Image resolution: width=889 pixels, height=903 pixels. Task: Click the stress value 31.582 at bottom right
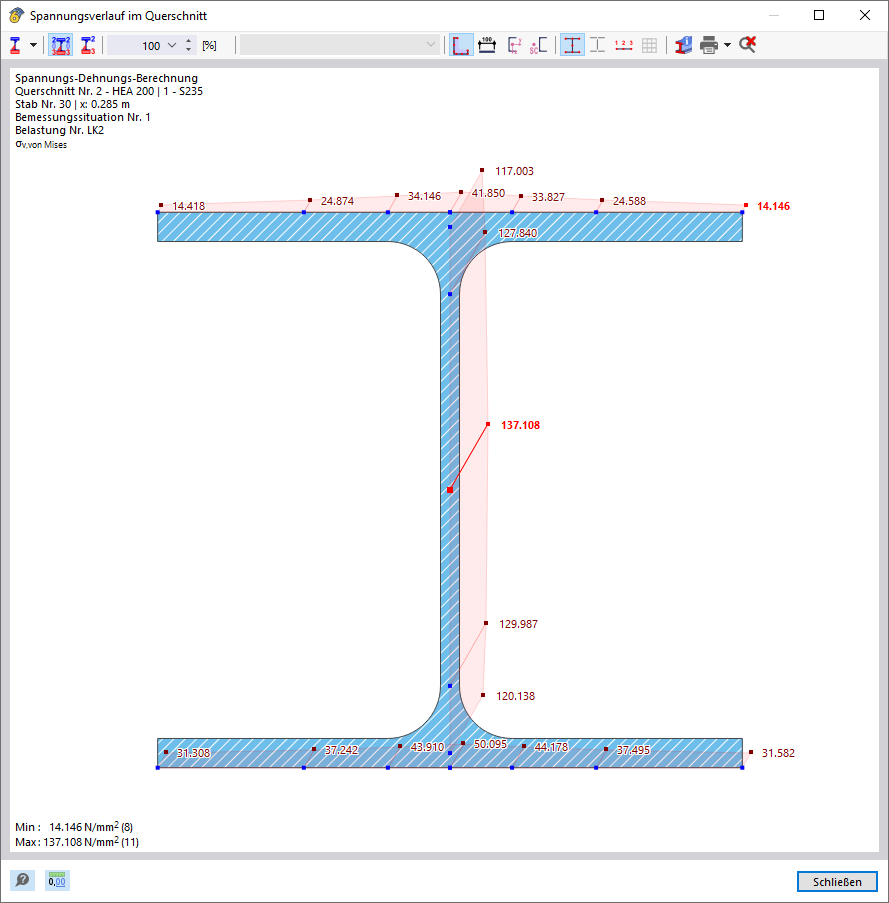coord(778,753)
